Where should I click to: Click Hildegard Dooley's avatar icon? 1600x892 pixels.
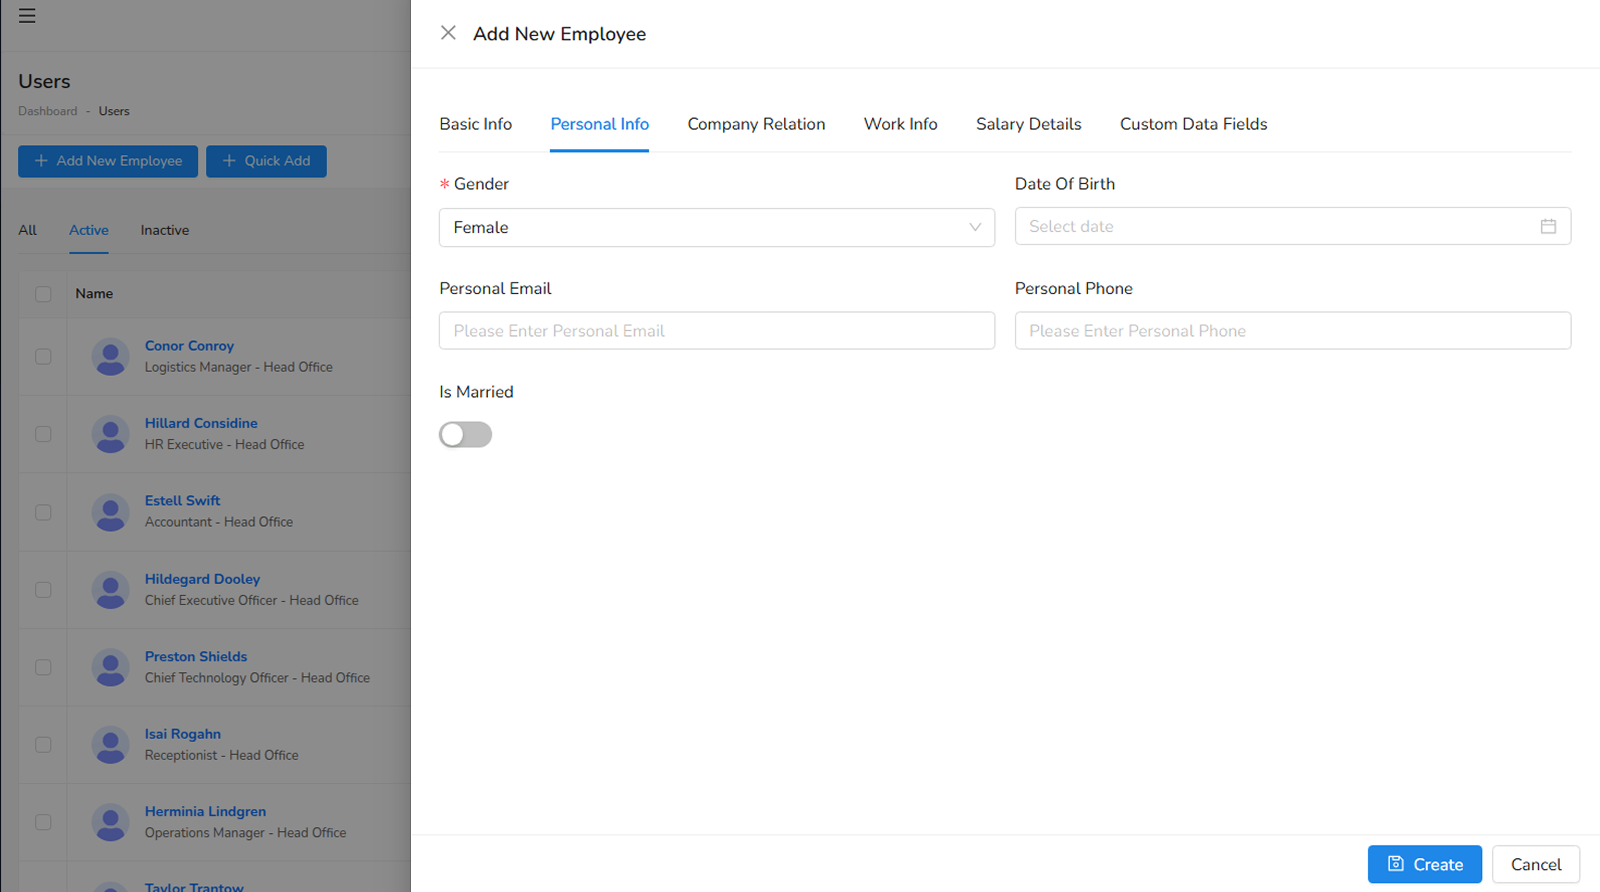(110, 590)
